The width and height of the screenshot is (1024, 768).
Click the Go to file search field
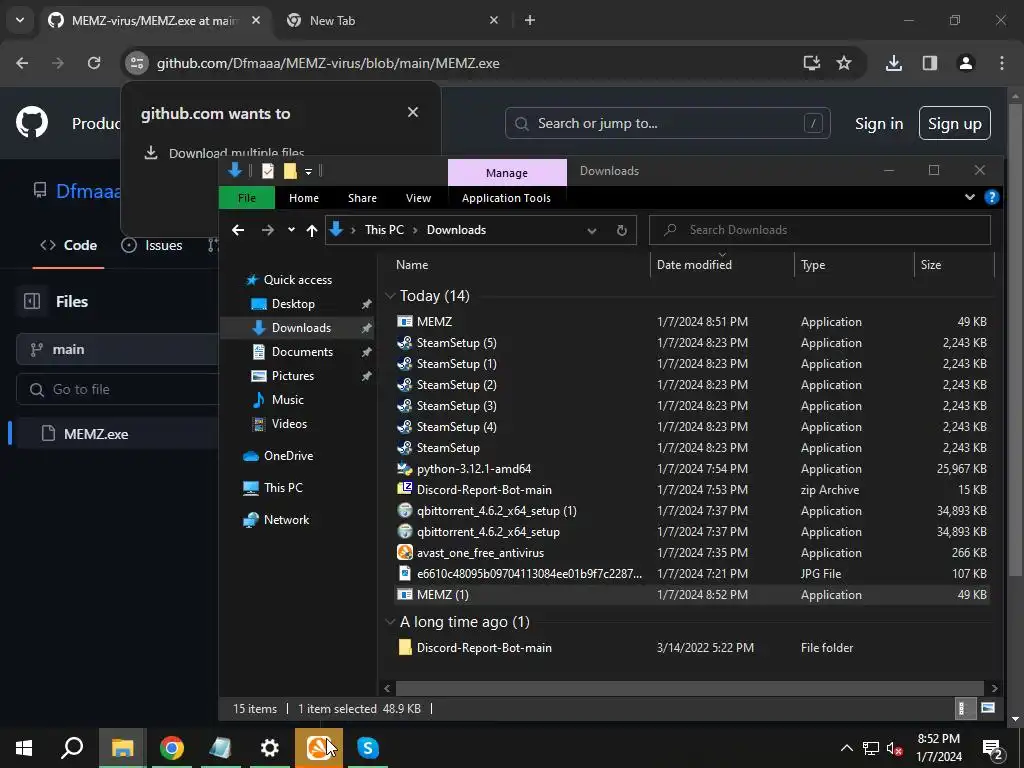click(118, 389)
